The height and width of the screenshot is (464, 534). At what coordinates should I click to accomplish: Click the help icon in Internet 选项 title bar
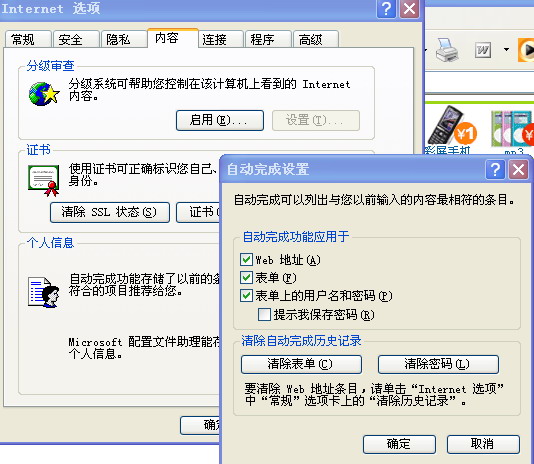click(386, 9)
